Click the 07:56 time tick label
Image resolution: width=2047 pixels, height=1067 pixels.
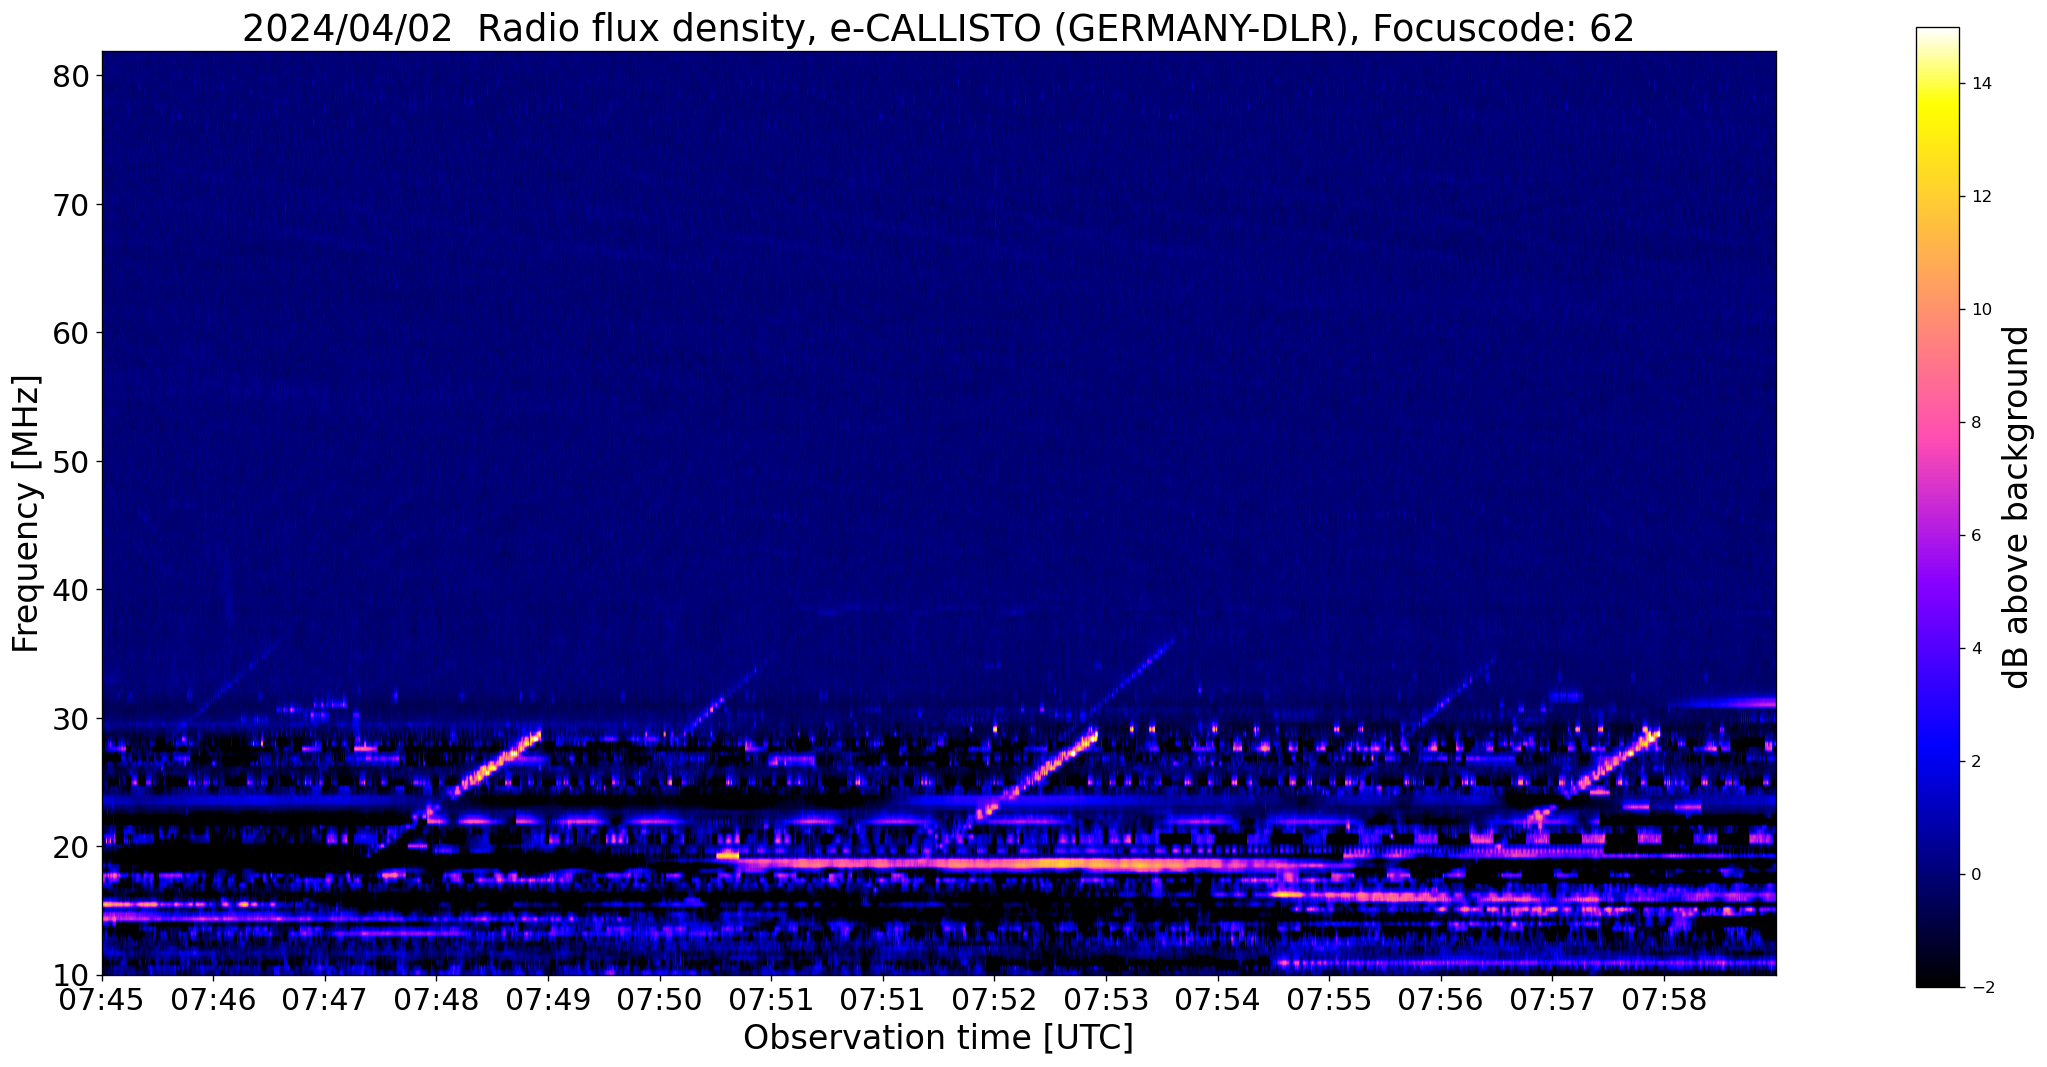click(x=1441, y=1000)
